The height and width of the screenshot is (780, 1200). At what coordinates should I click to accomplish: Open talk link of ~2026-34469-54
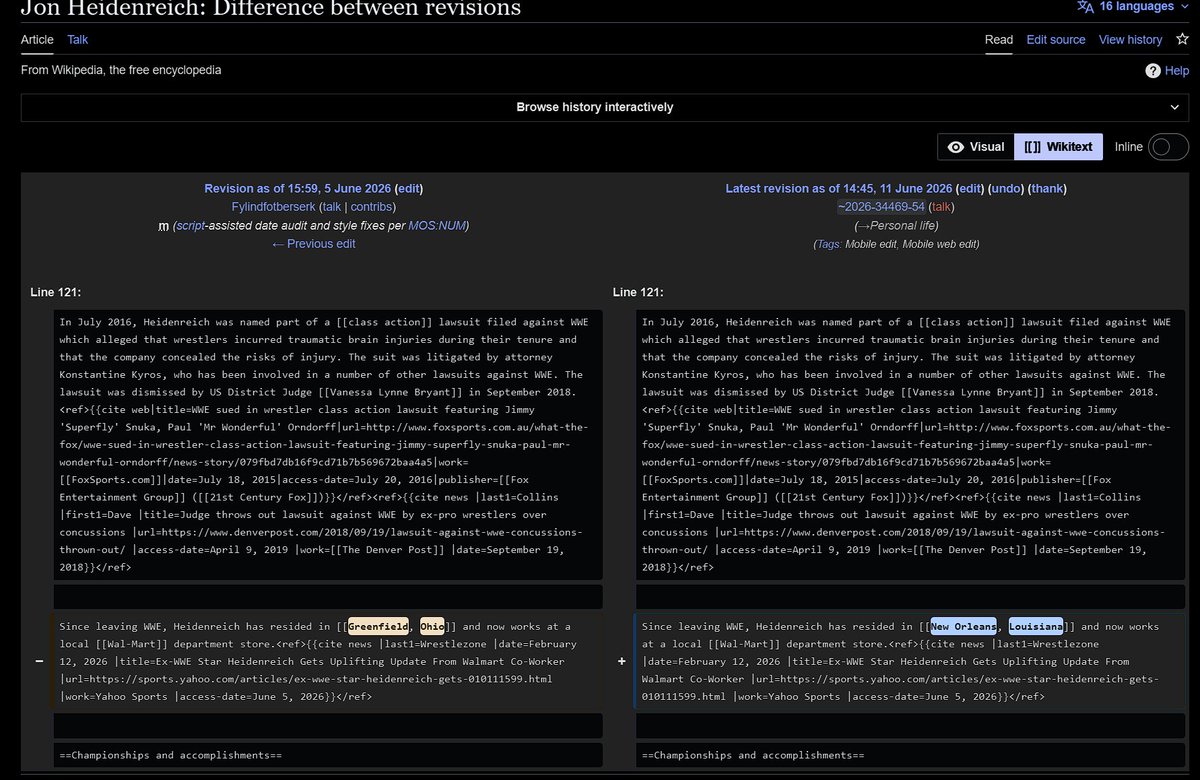tap(943, 207)
